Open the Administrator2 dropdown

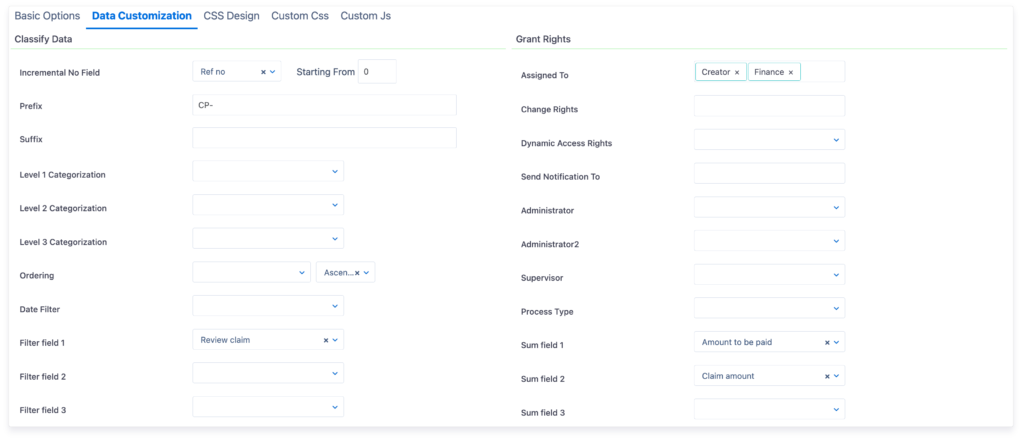point(769,241)
